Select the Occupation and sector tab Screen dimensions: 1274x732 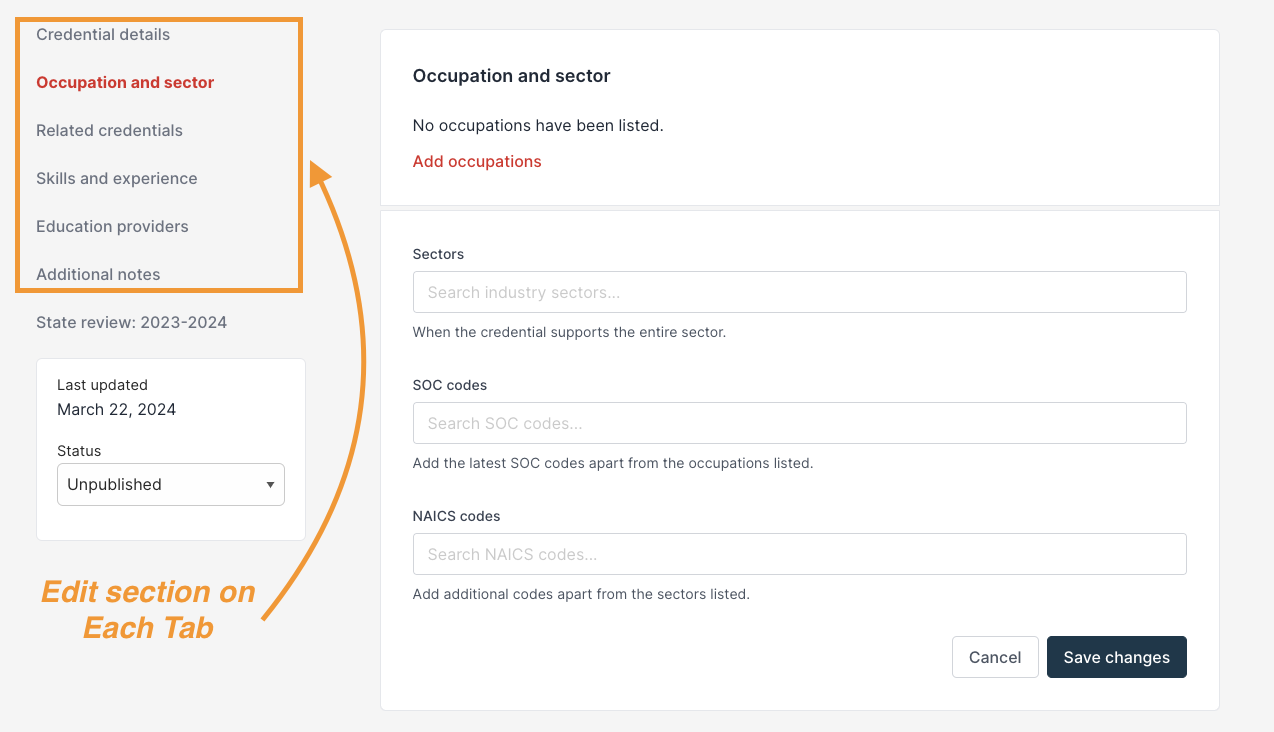pos(125,83)
